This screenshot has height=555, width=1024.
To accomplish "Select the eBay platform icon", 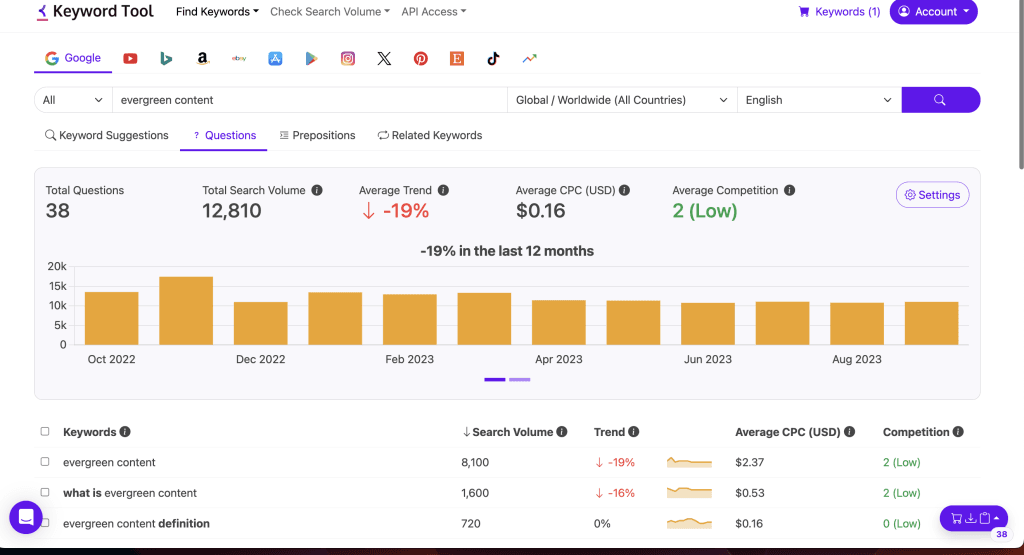I will point(239,59).
